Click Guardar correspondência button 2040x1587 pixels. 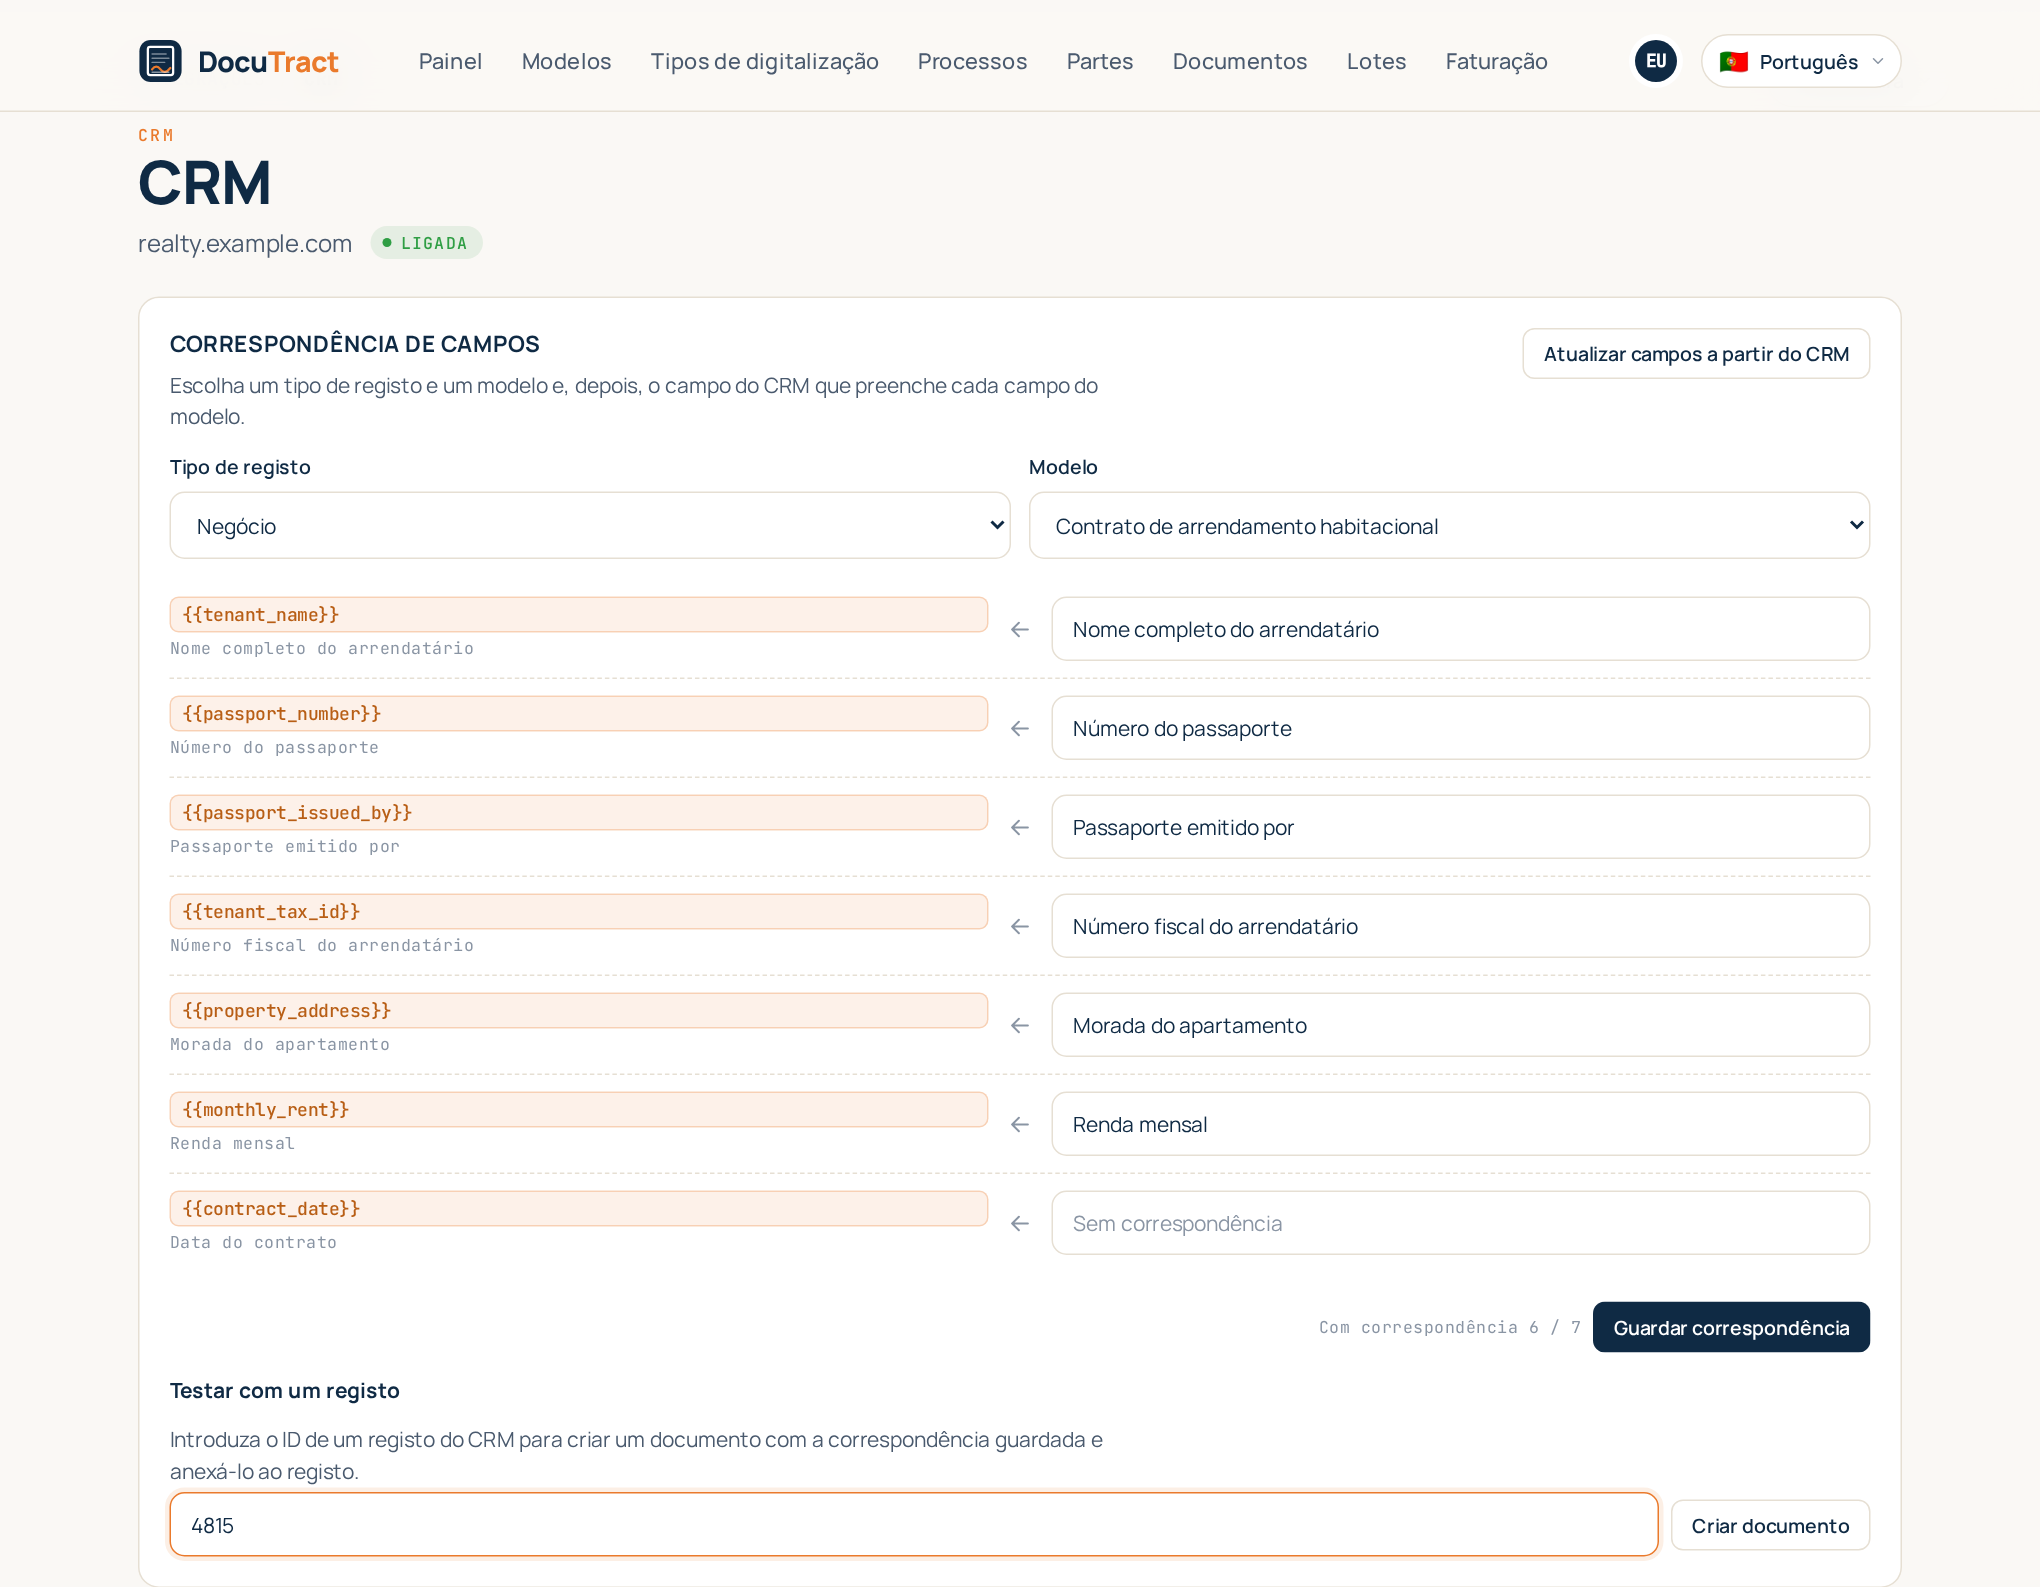click(1731, 1327)
